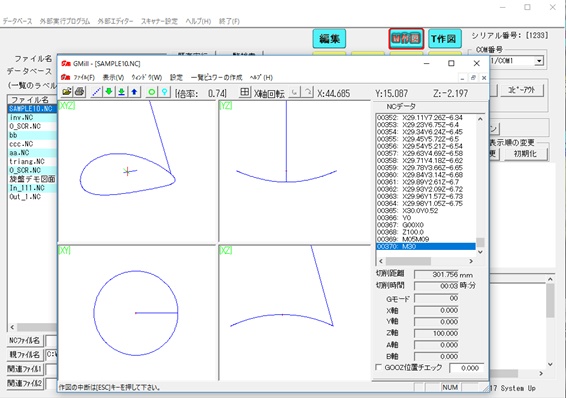Click the rotate counterclockwise X-axis icon

pyautogui.click(x=295, y=93)
